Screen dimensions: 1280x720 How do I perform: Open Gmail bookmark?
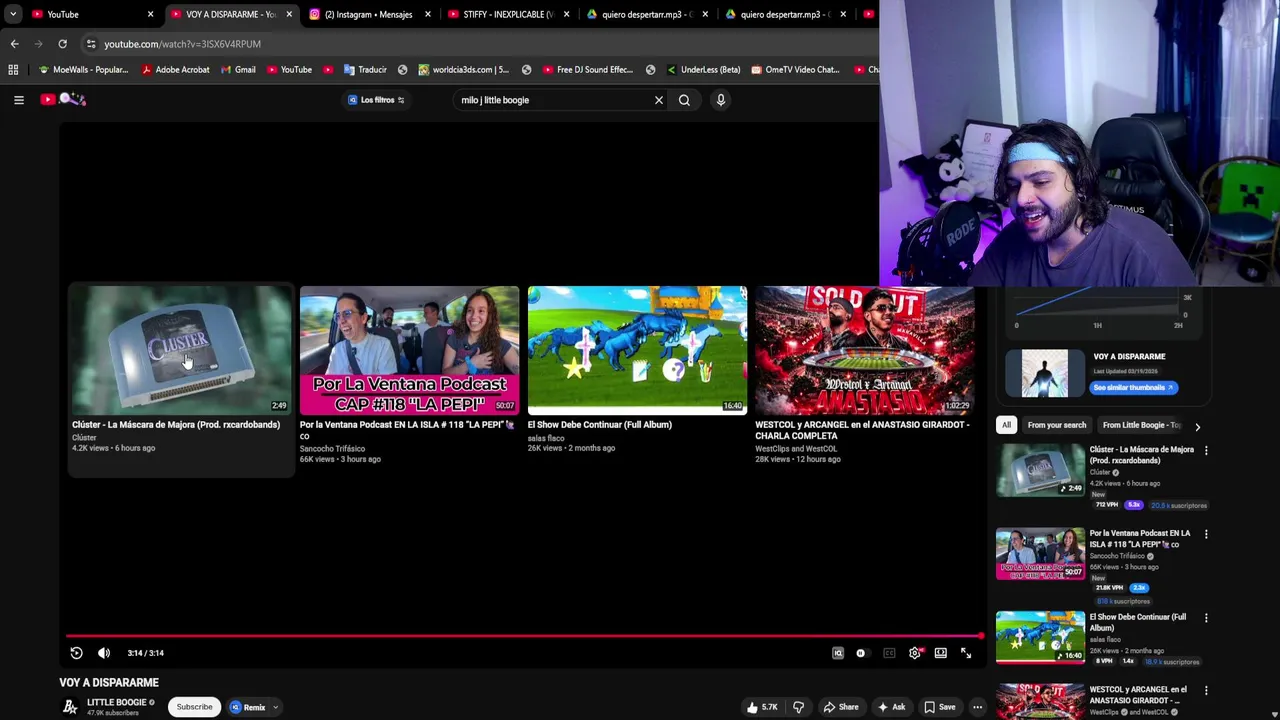pyautogui.click(x=238, y=70)
